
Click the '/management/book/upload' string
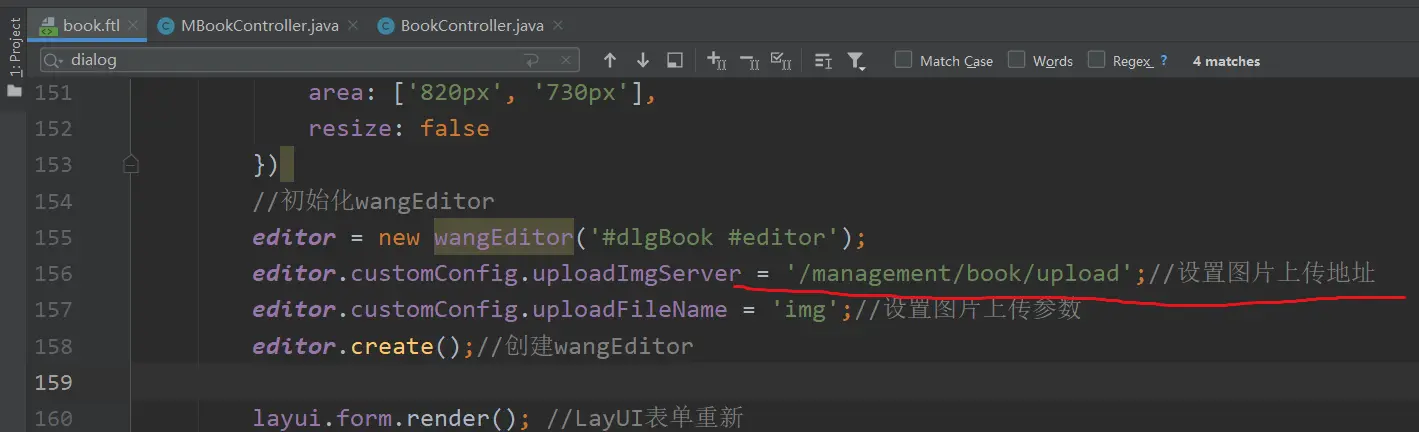pyautogui.click(x=959, y=273)
